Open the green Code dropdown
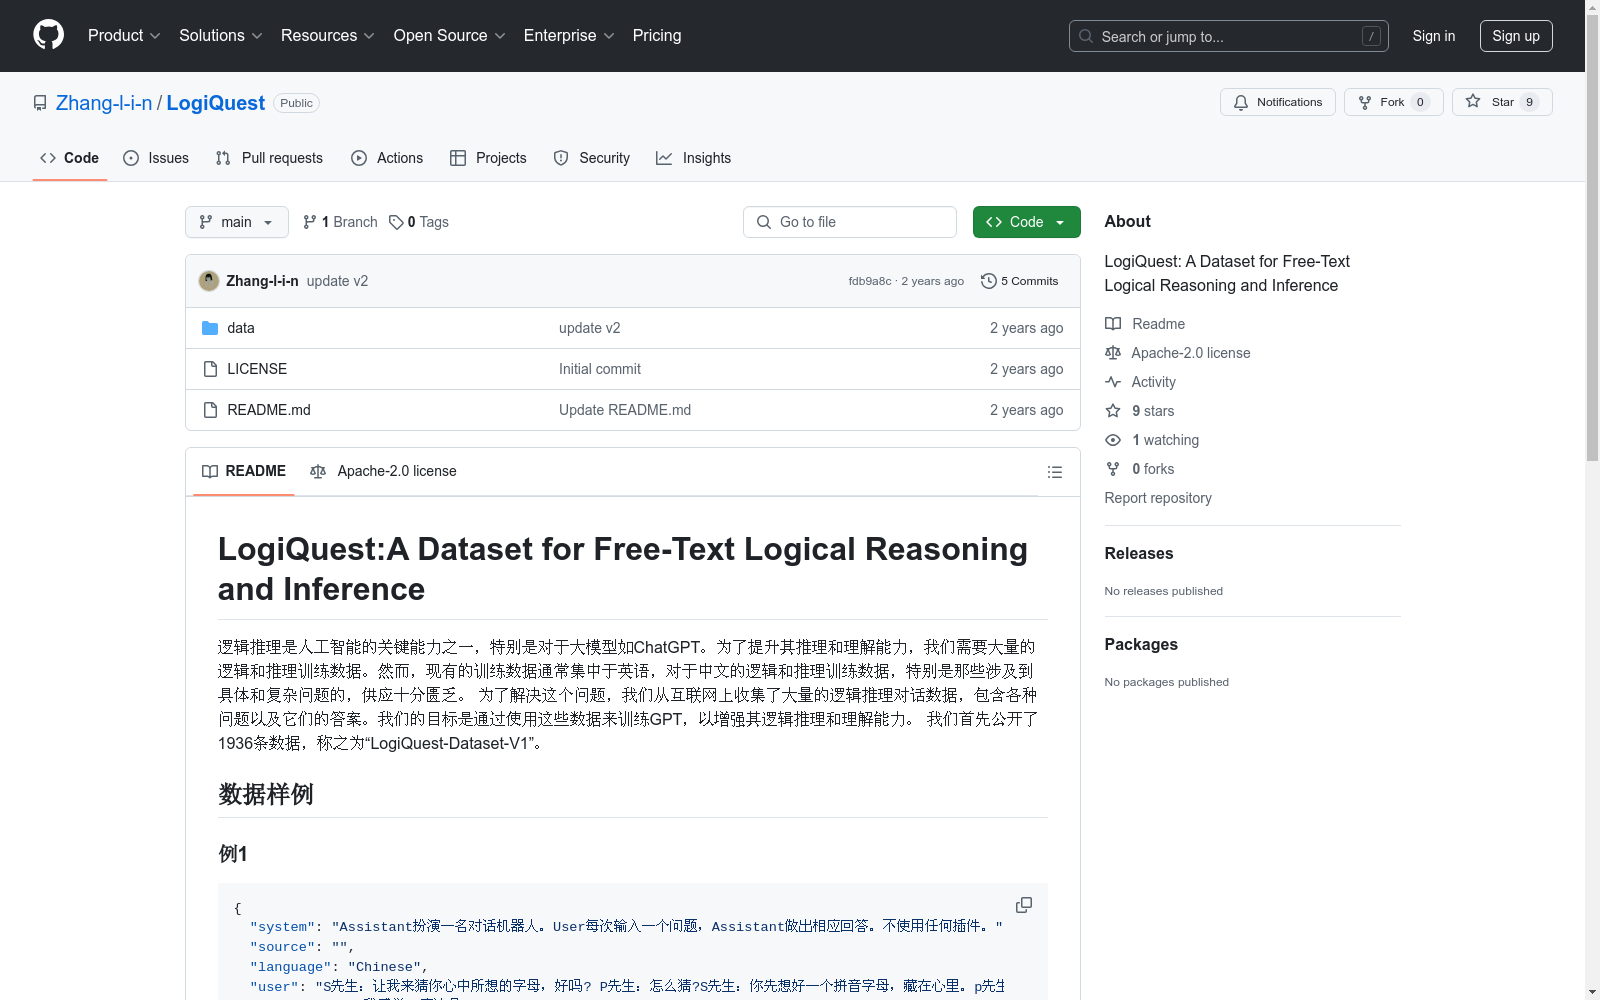Screen dimensions: 1600x1000 click(1026, 222)
